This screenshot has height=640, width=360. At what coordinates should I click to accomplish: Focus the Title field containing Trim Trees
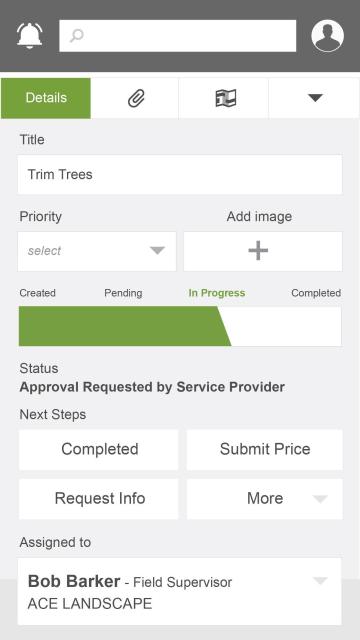pos(180,175)
